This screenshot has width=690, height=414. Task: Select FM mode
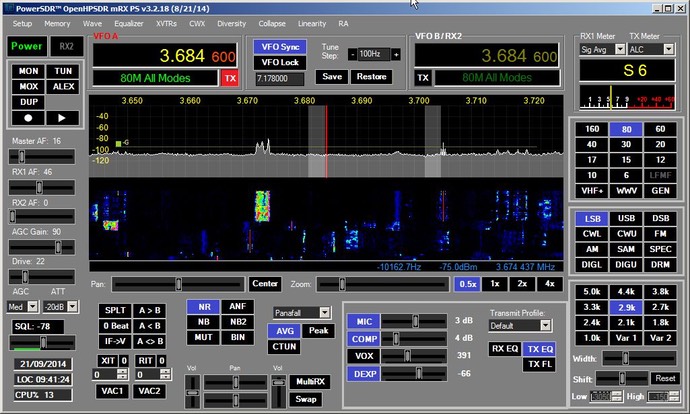(660, 234)
